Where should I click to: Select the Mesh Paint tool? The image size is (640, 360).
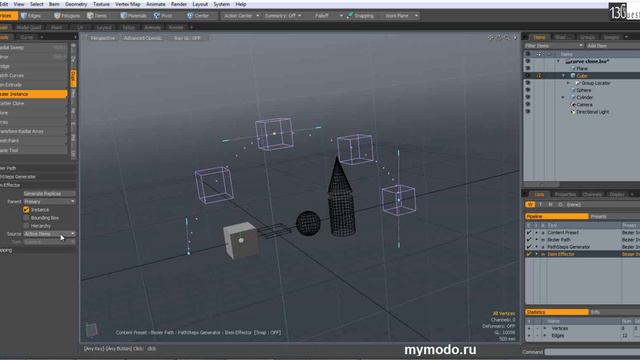[x=33, y=141]
